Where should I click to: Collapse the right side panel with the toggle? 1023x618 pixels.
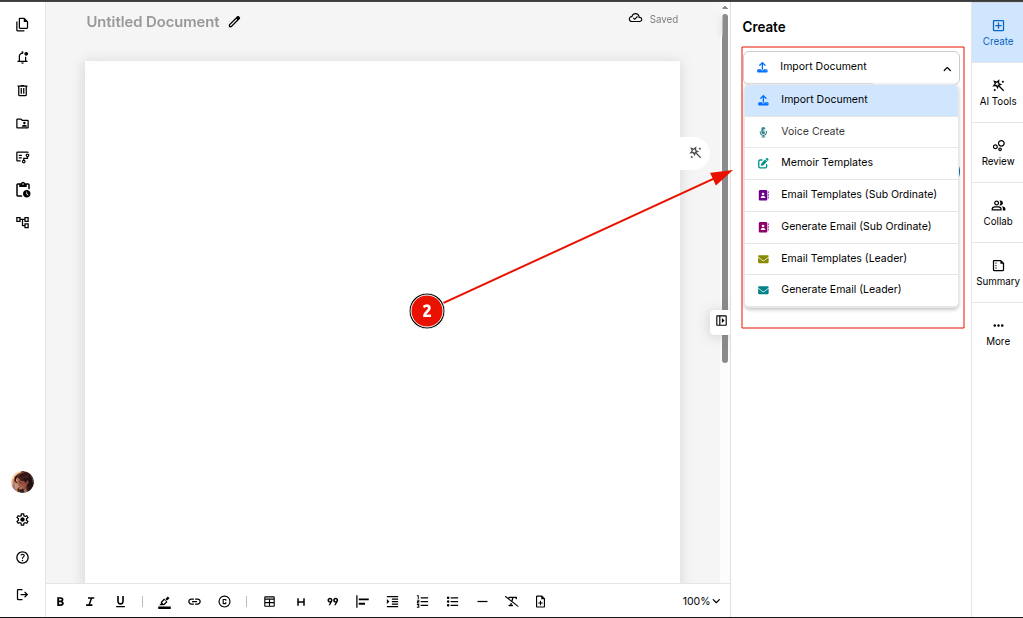tap(721, 321)
